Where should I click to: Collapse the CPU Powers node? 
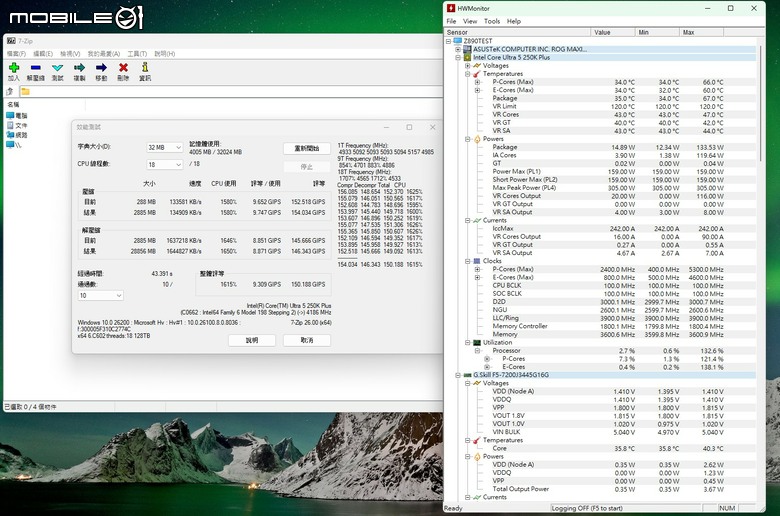point(468,139)
